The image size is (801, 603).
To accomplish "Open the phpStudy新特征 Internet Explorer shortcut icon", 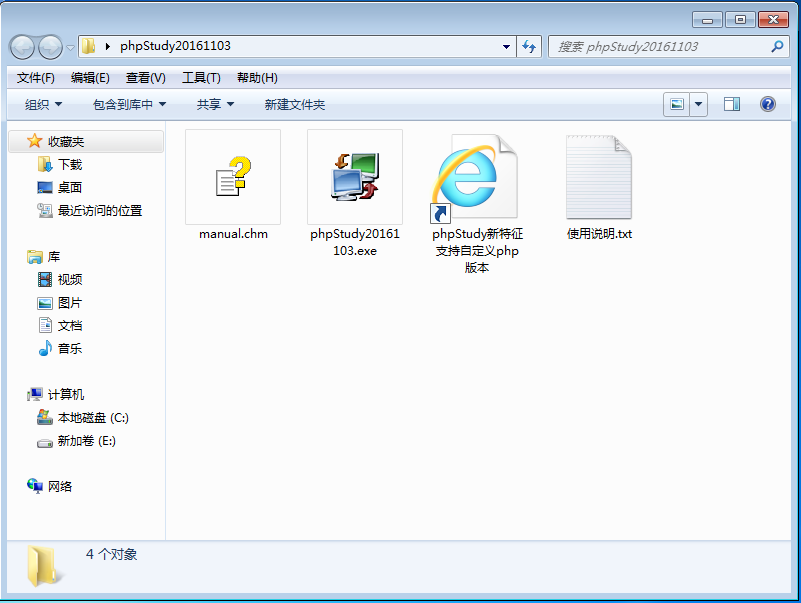I will pos(477,177).
